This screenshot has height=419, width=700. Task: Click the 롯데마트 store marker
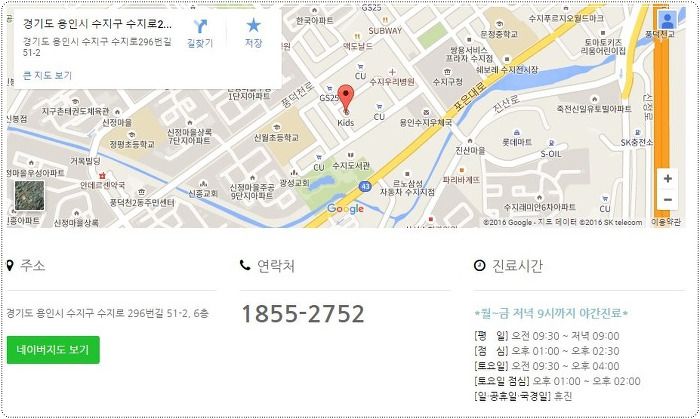517,133
